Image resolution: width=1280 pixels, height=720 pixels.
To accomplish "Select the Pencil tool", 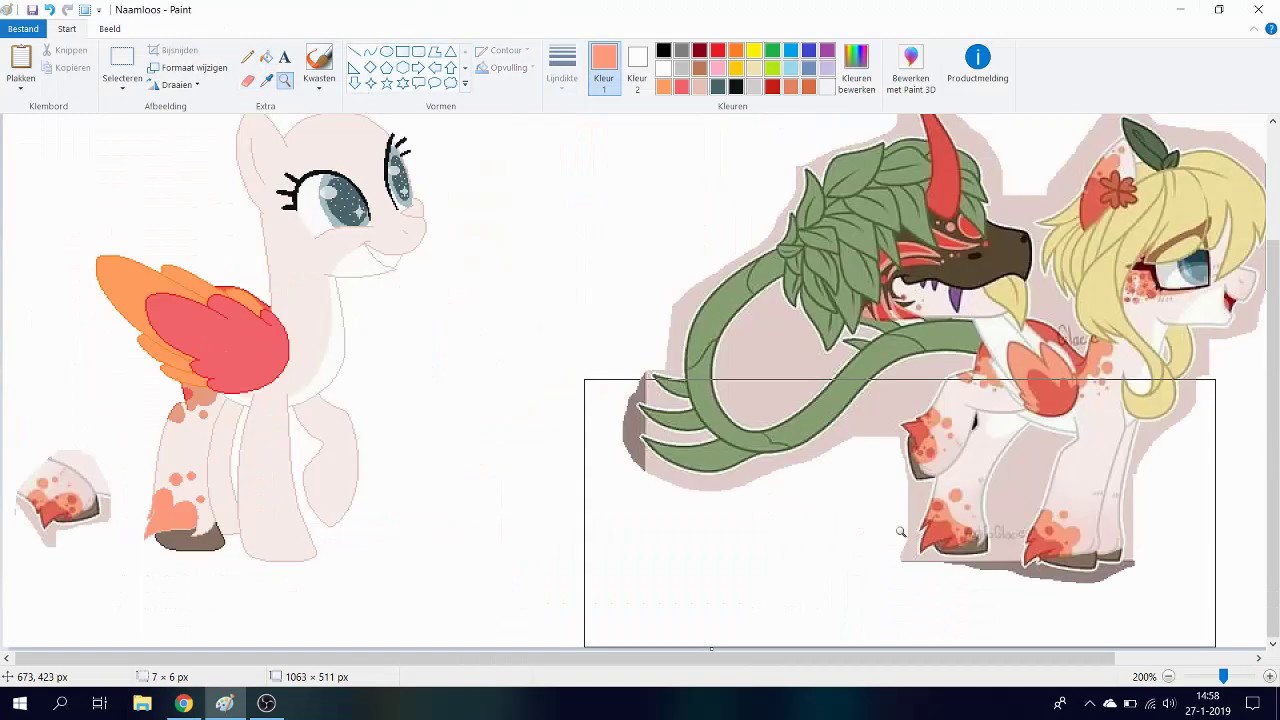I will pos(248,57).
